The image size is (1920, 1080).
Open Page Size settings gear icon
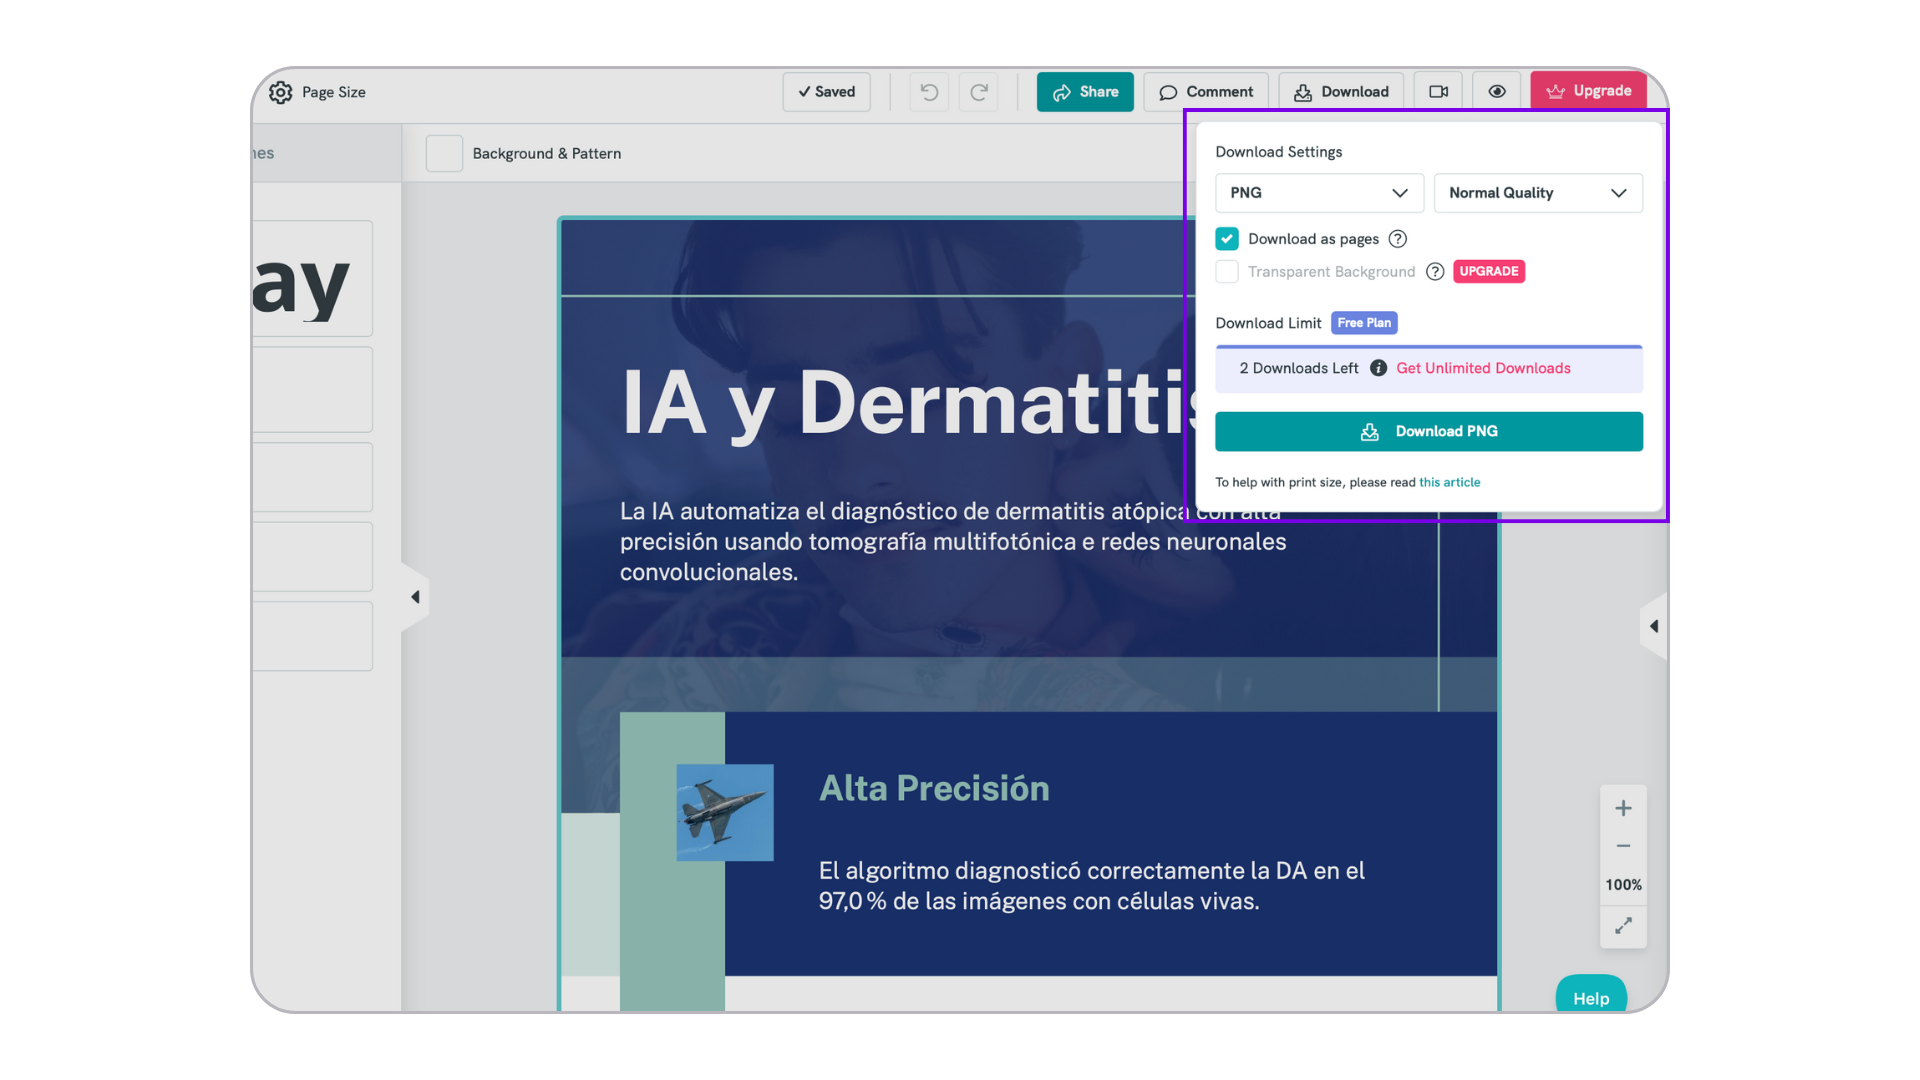[281, 92]
